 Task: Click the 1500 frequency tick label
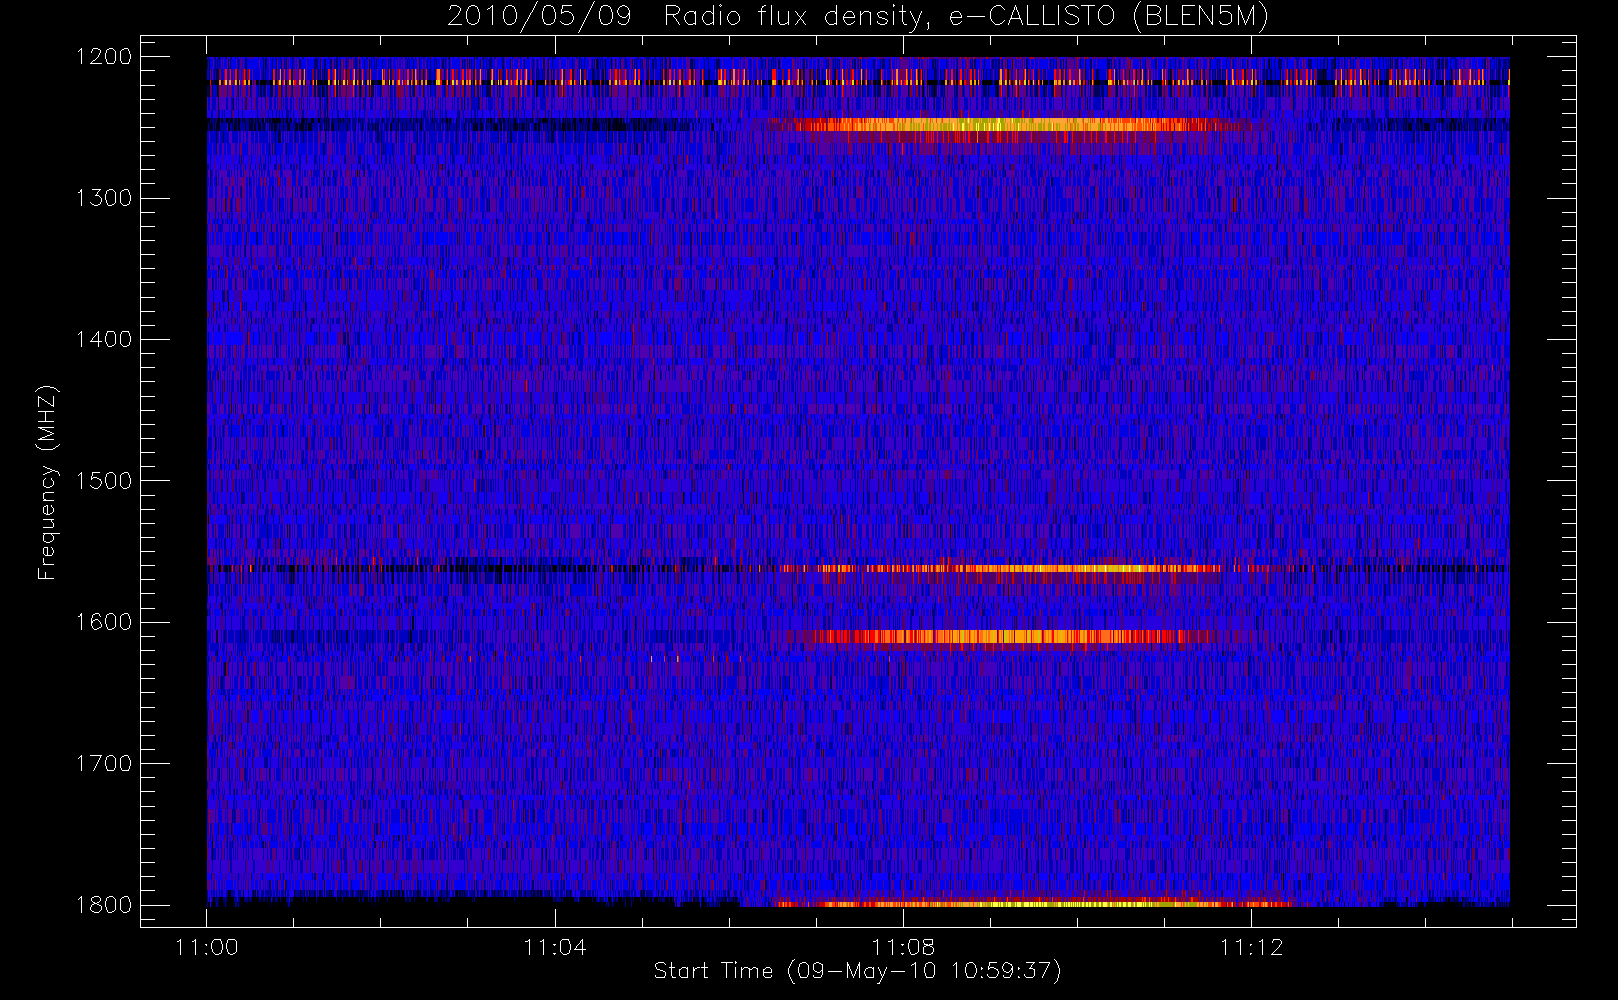104,480
